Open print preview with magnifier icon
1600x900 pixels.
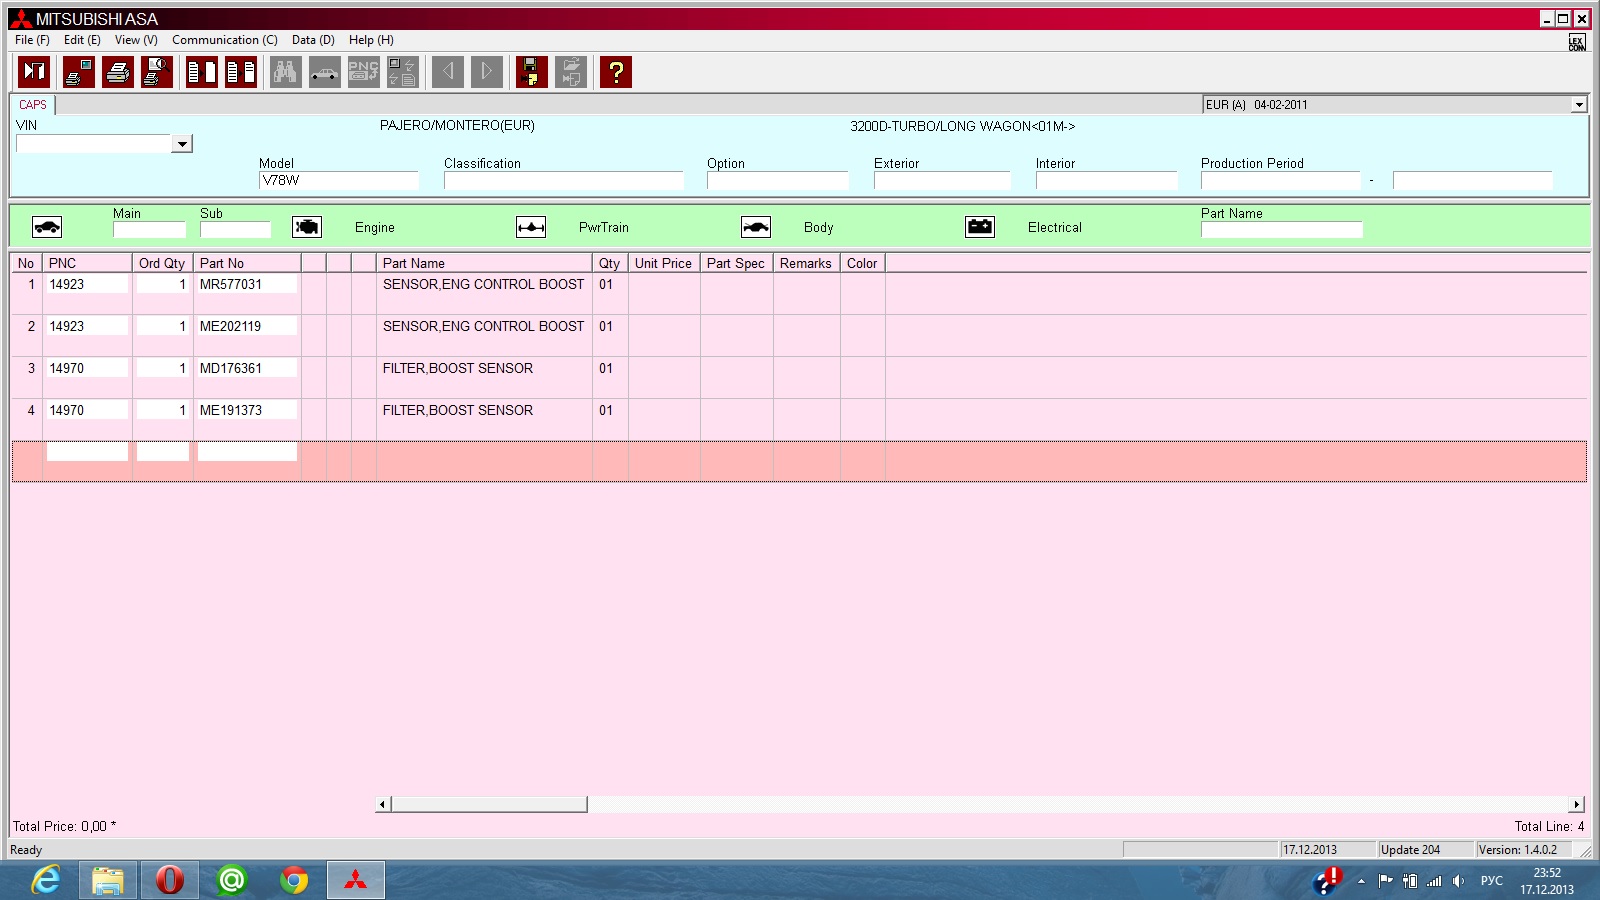tap(157, 72)
